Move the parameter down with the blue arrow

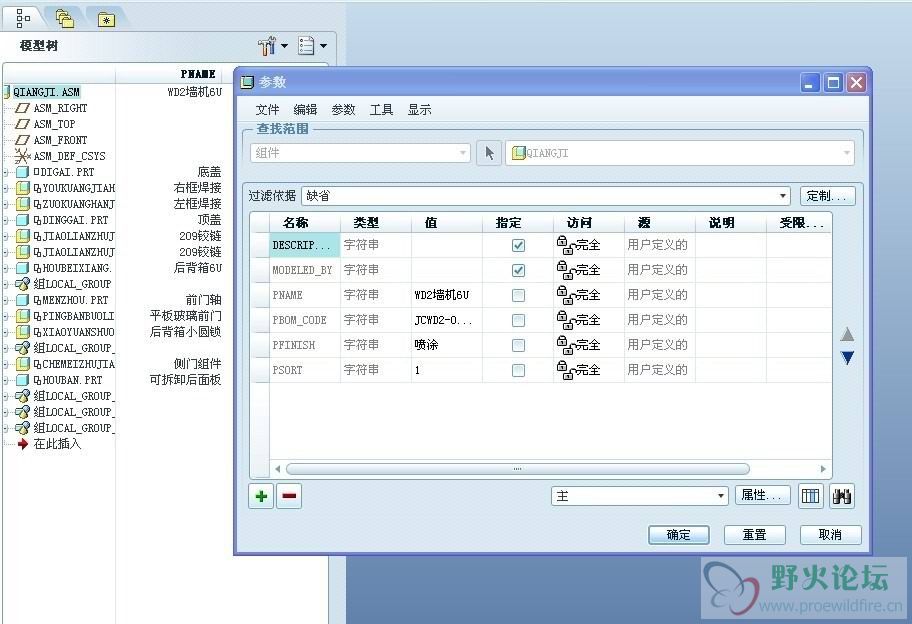(847, 358)
